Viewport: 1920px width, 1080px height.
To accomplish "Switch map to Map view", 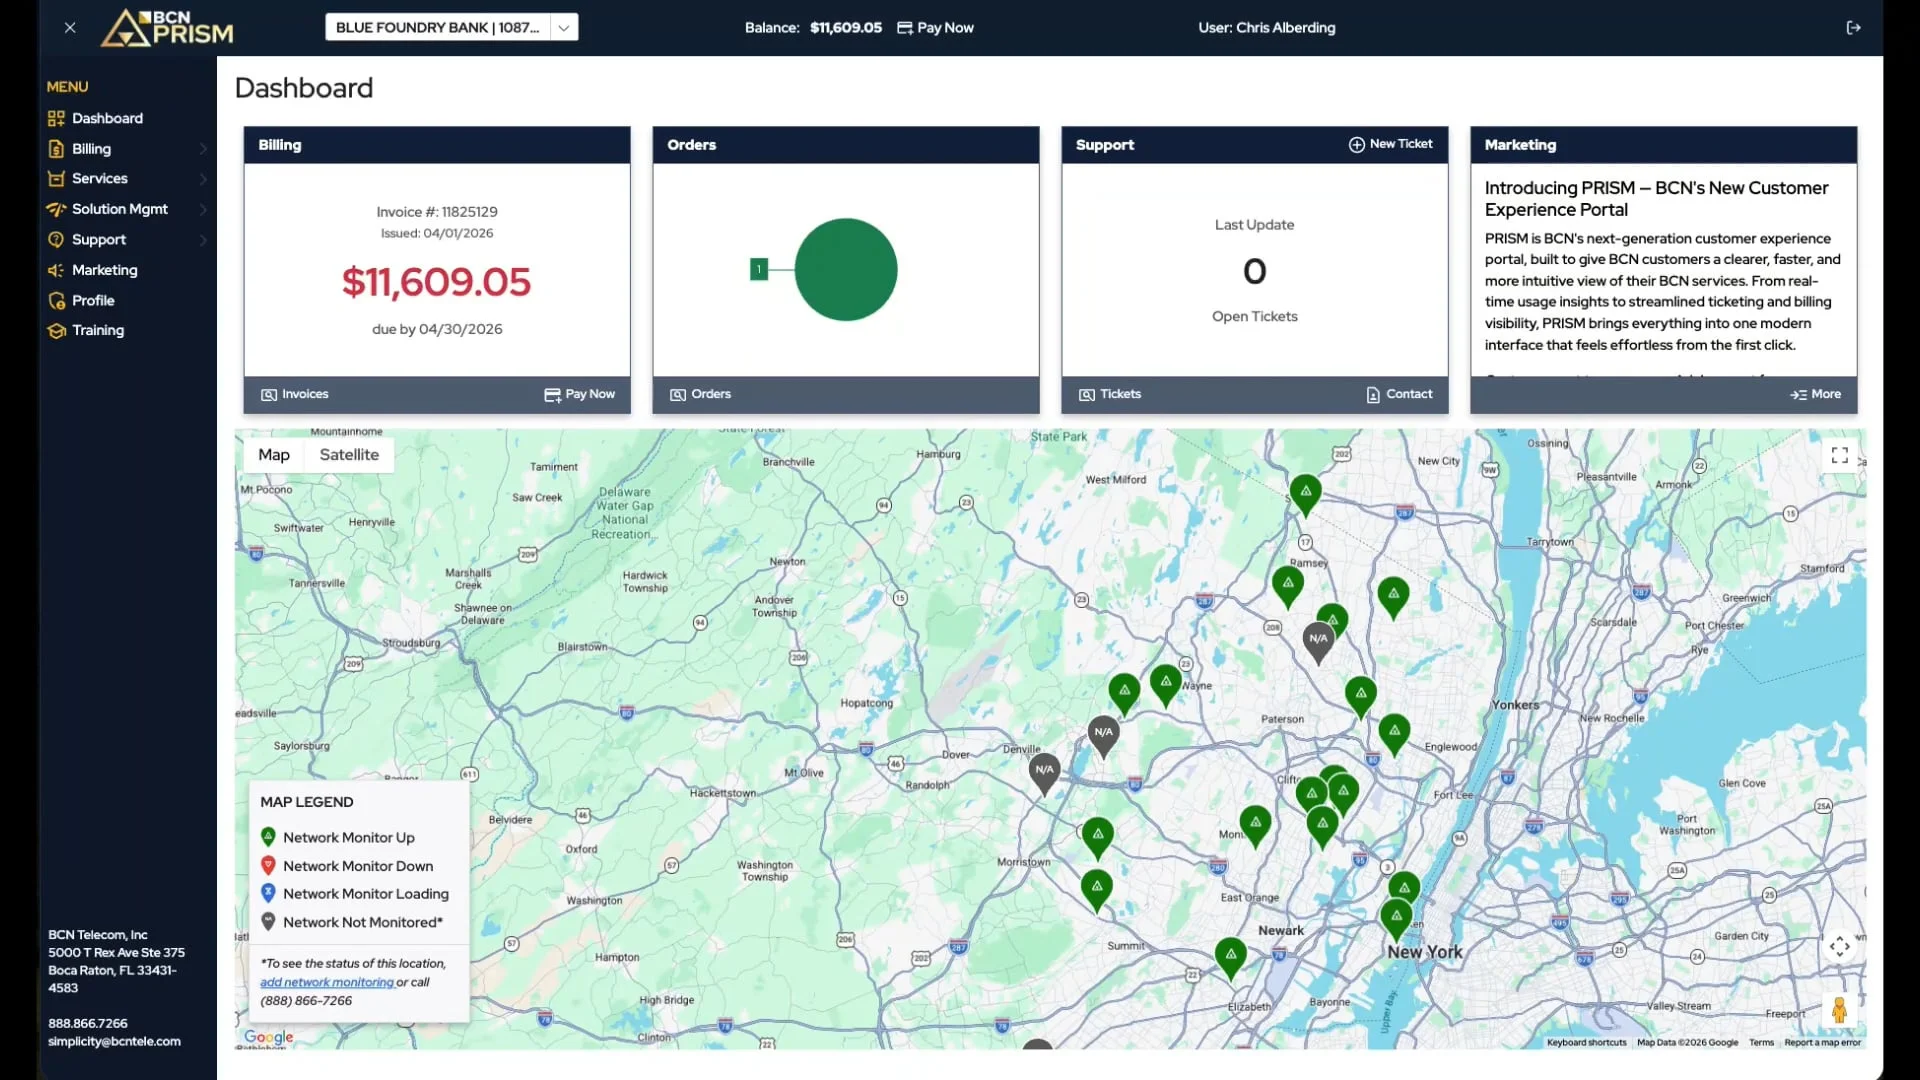I will [x=274, y=455].
